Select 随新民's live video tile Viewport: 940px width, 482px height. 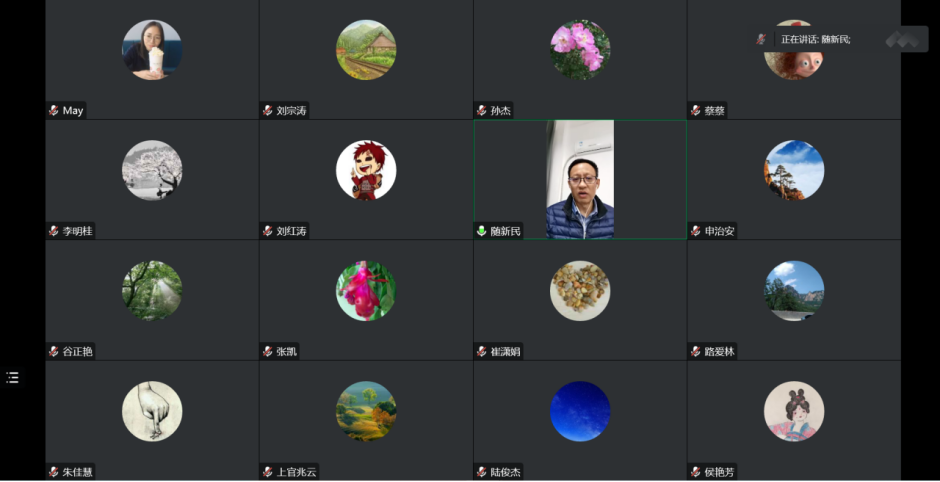click(x=580, y=179)
